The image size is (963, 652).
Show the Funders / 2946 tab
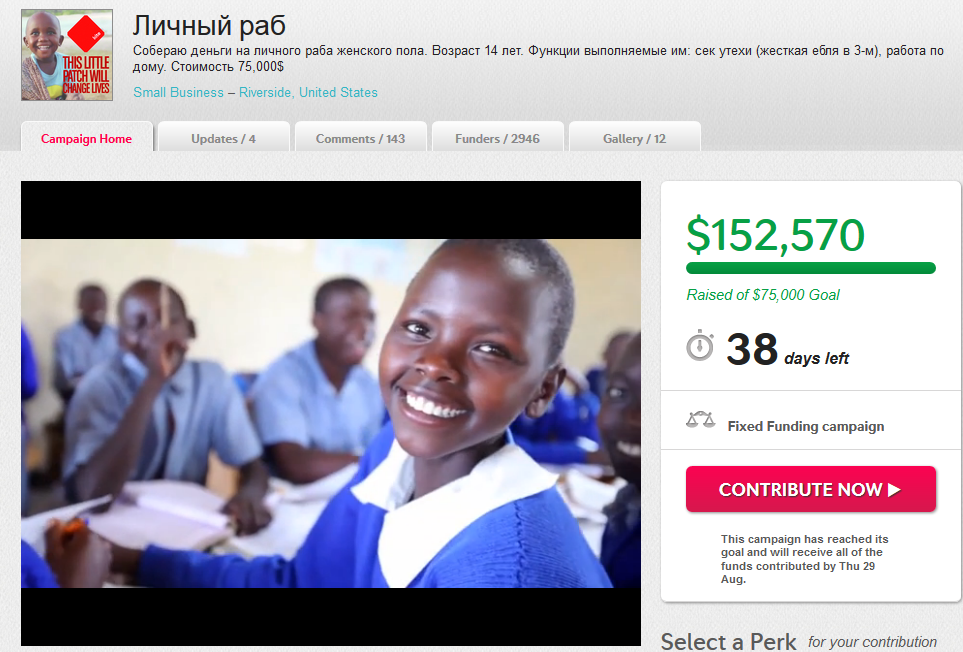pos(497,138)
